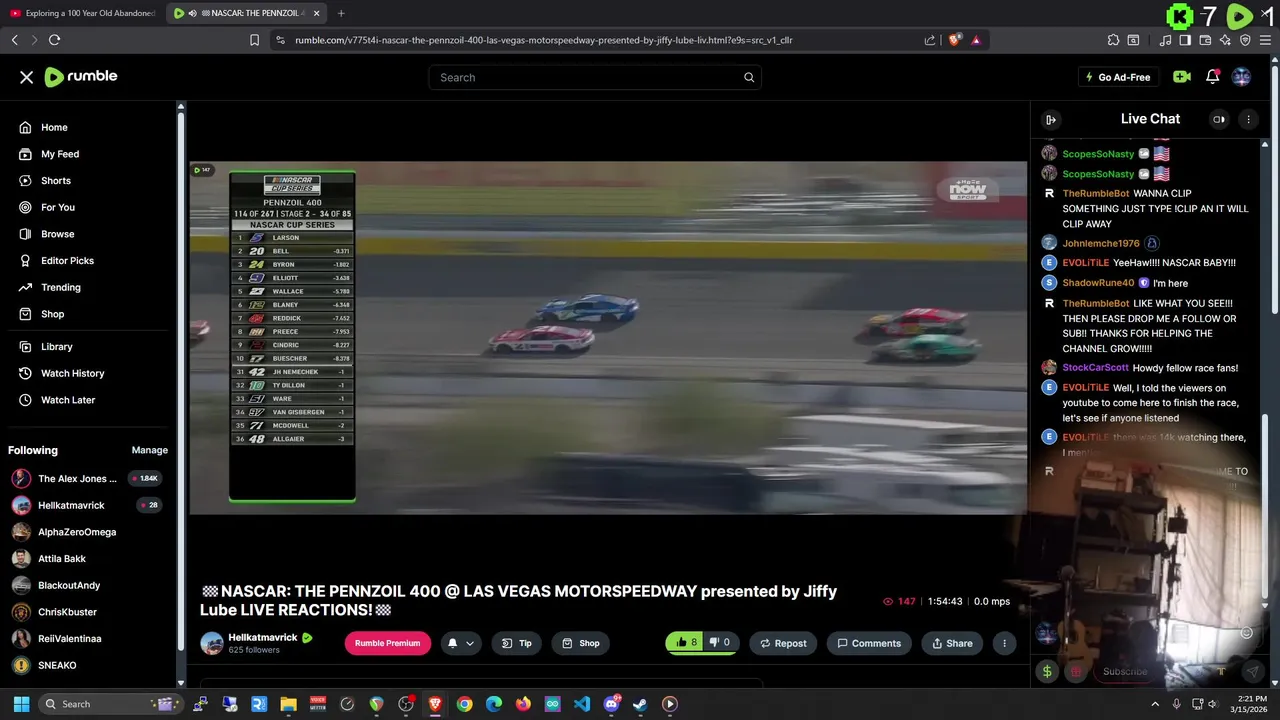Image resolution: width=1280 pixels, height=720 pixels.
Task: Click the Repost button
Action: [x=783, y=643]
